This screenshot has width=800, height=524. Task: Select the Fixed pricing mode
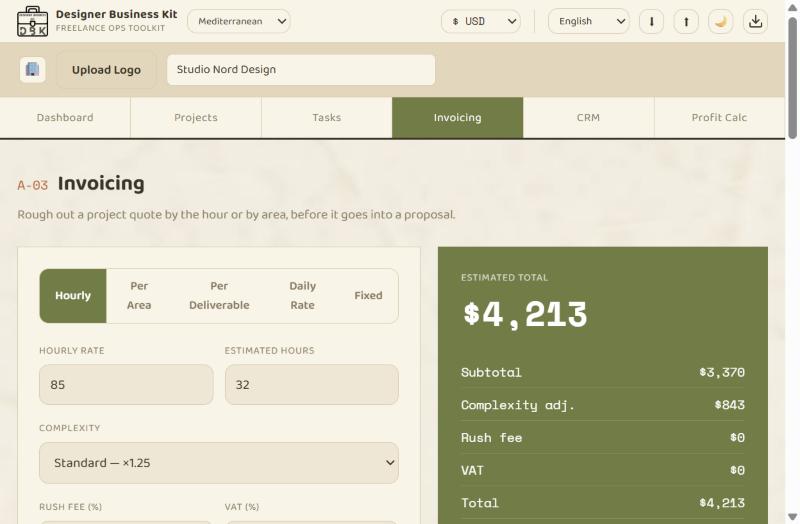tap(368, 296)
